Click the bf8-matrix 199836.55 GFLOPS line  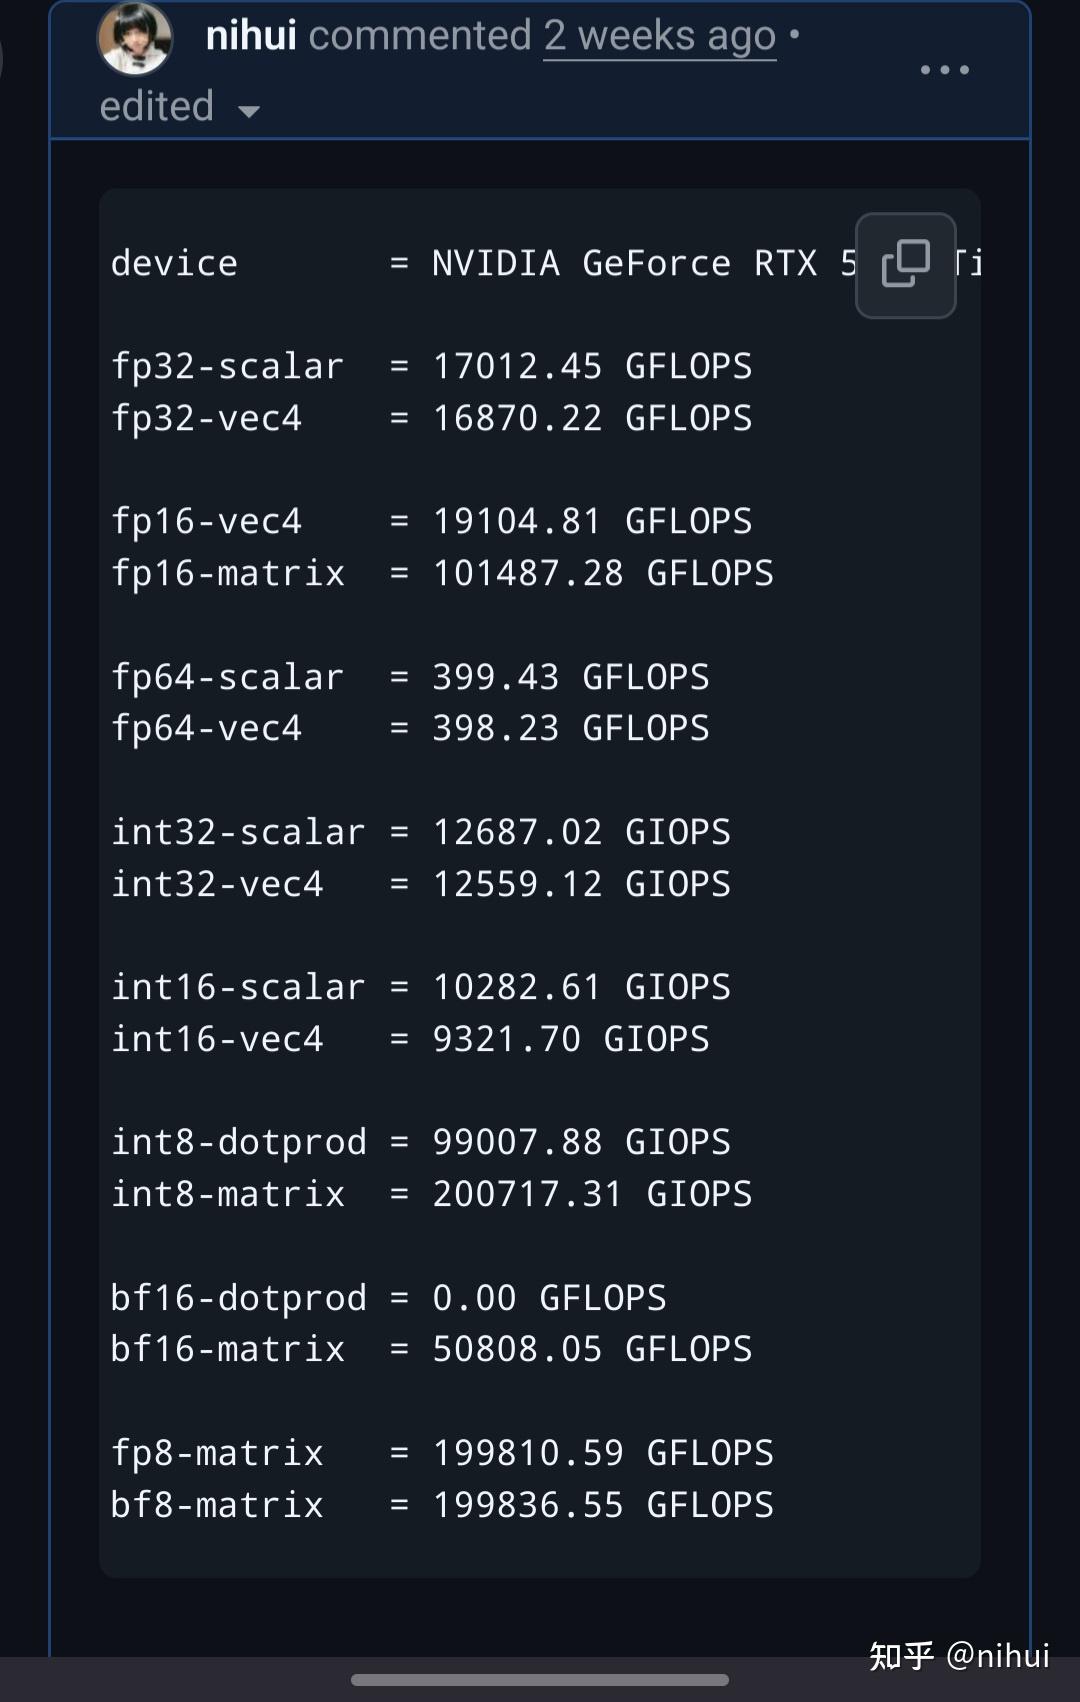442,1506
